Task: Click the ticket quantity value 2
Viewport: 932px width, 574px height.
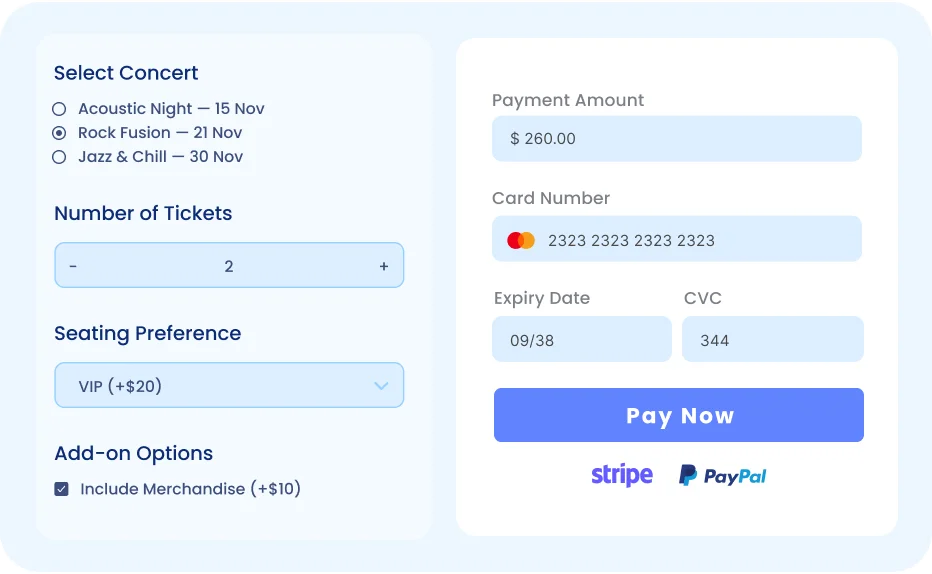Action: (x=229, y=266)
